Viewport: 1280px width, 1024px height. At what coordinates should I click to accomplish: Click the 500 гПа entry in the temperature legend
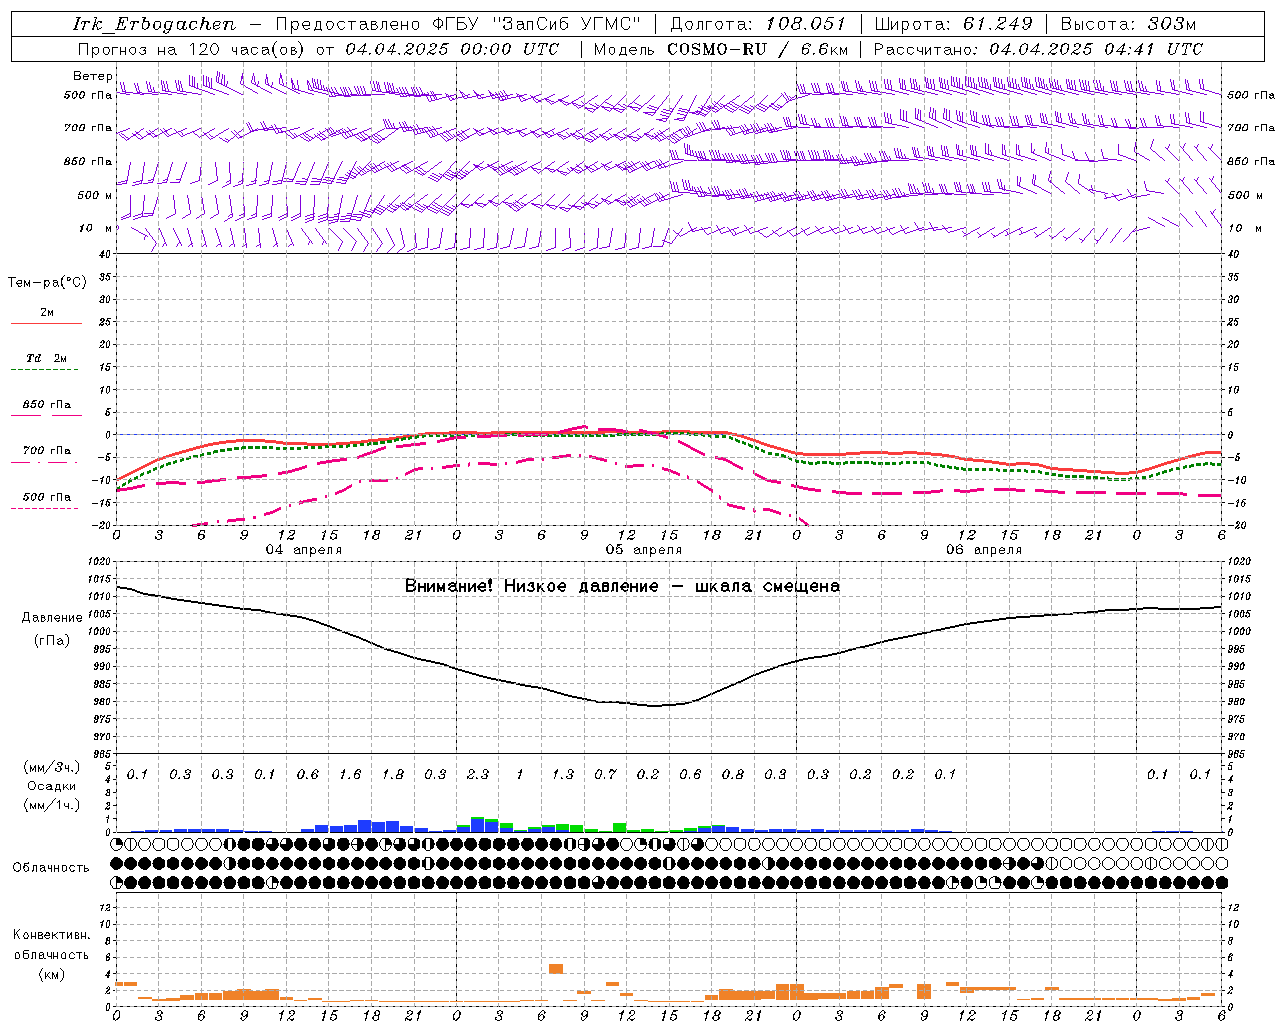tap(46, 497)
